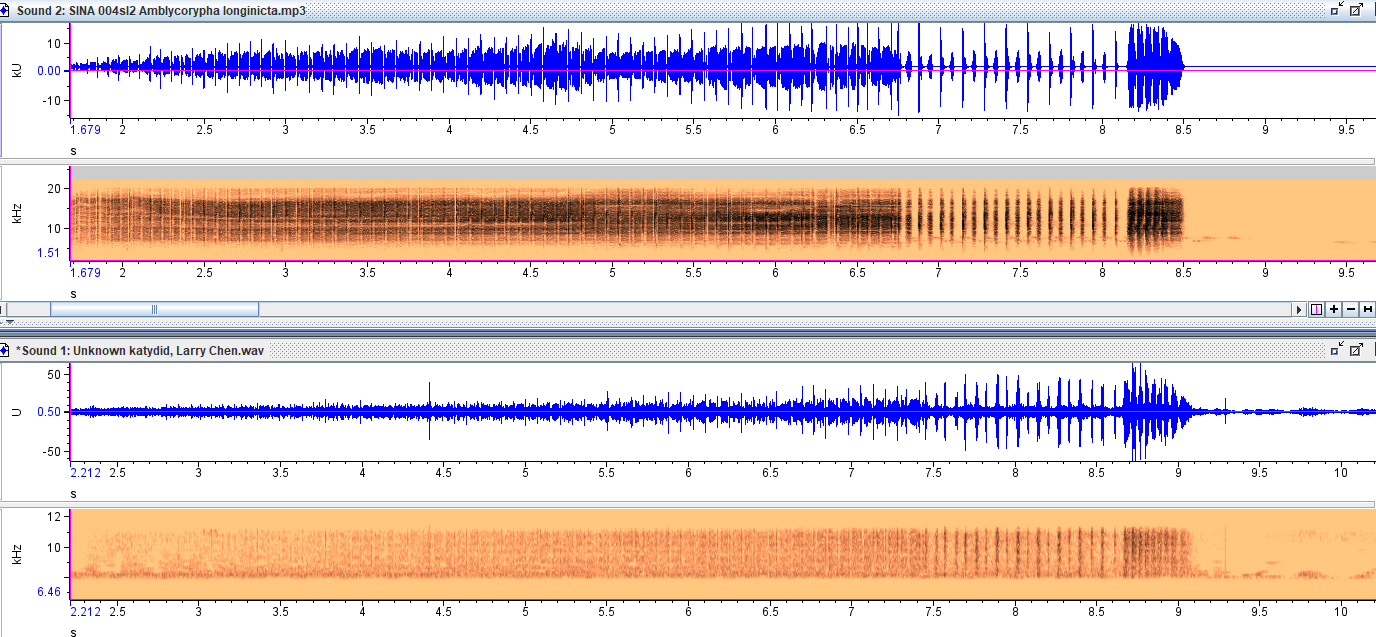Click the Sound 2 horizontal scrollbar thumb
The image size is (1376, 637).
(x=154, y=310)
